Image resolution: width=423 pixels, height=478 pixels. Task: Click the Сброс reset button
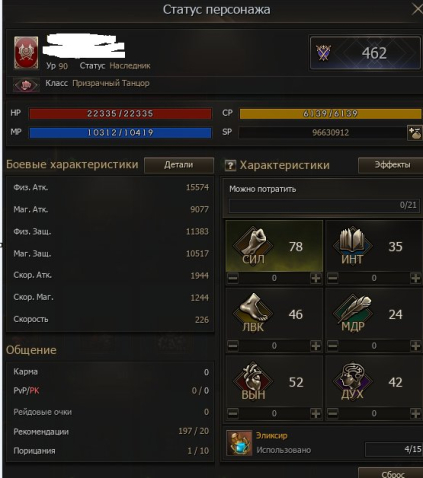point(391,473)
